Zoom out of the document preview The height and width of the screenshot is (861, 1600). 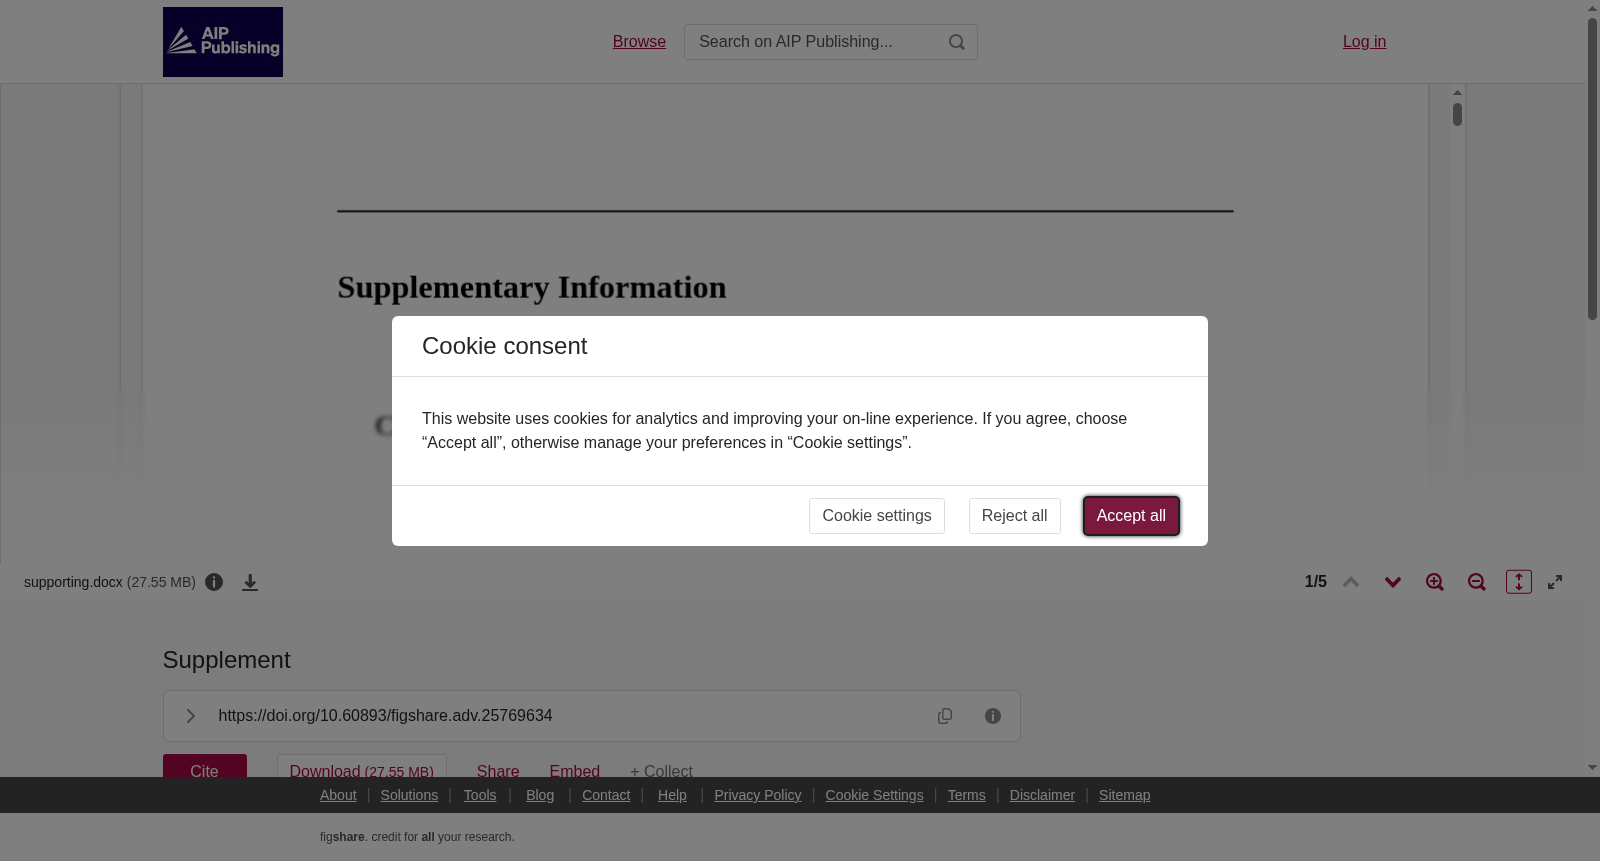coord(1477,582)
